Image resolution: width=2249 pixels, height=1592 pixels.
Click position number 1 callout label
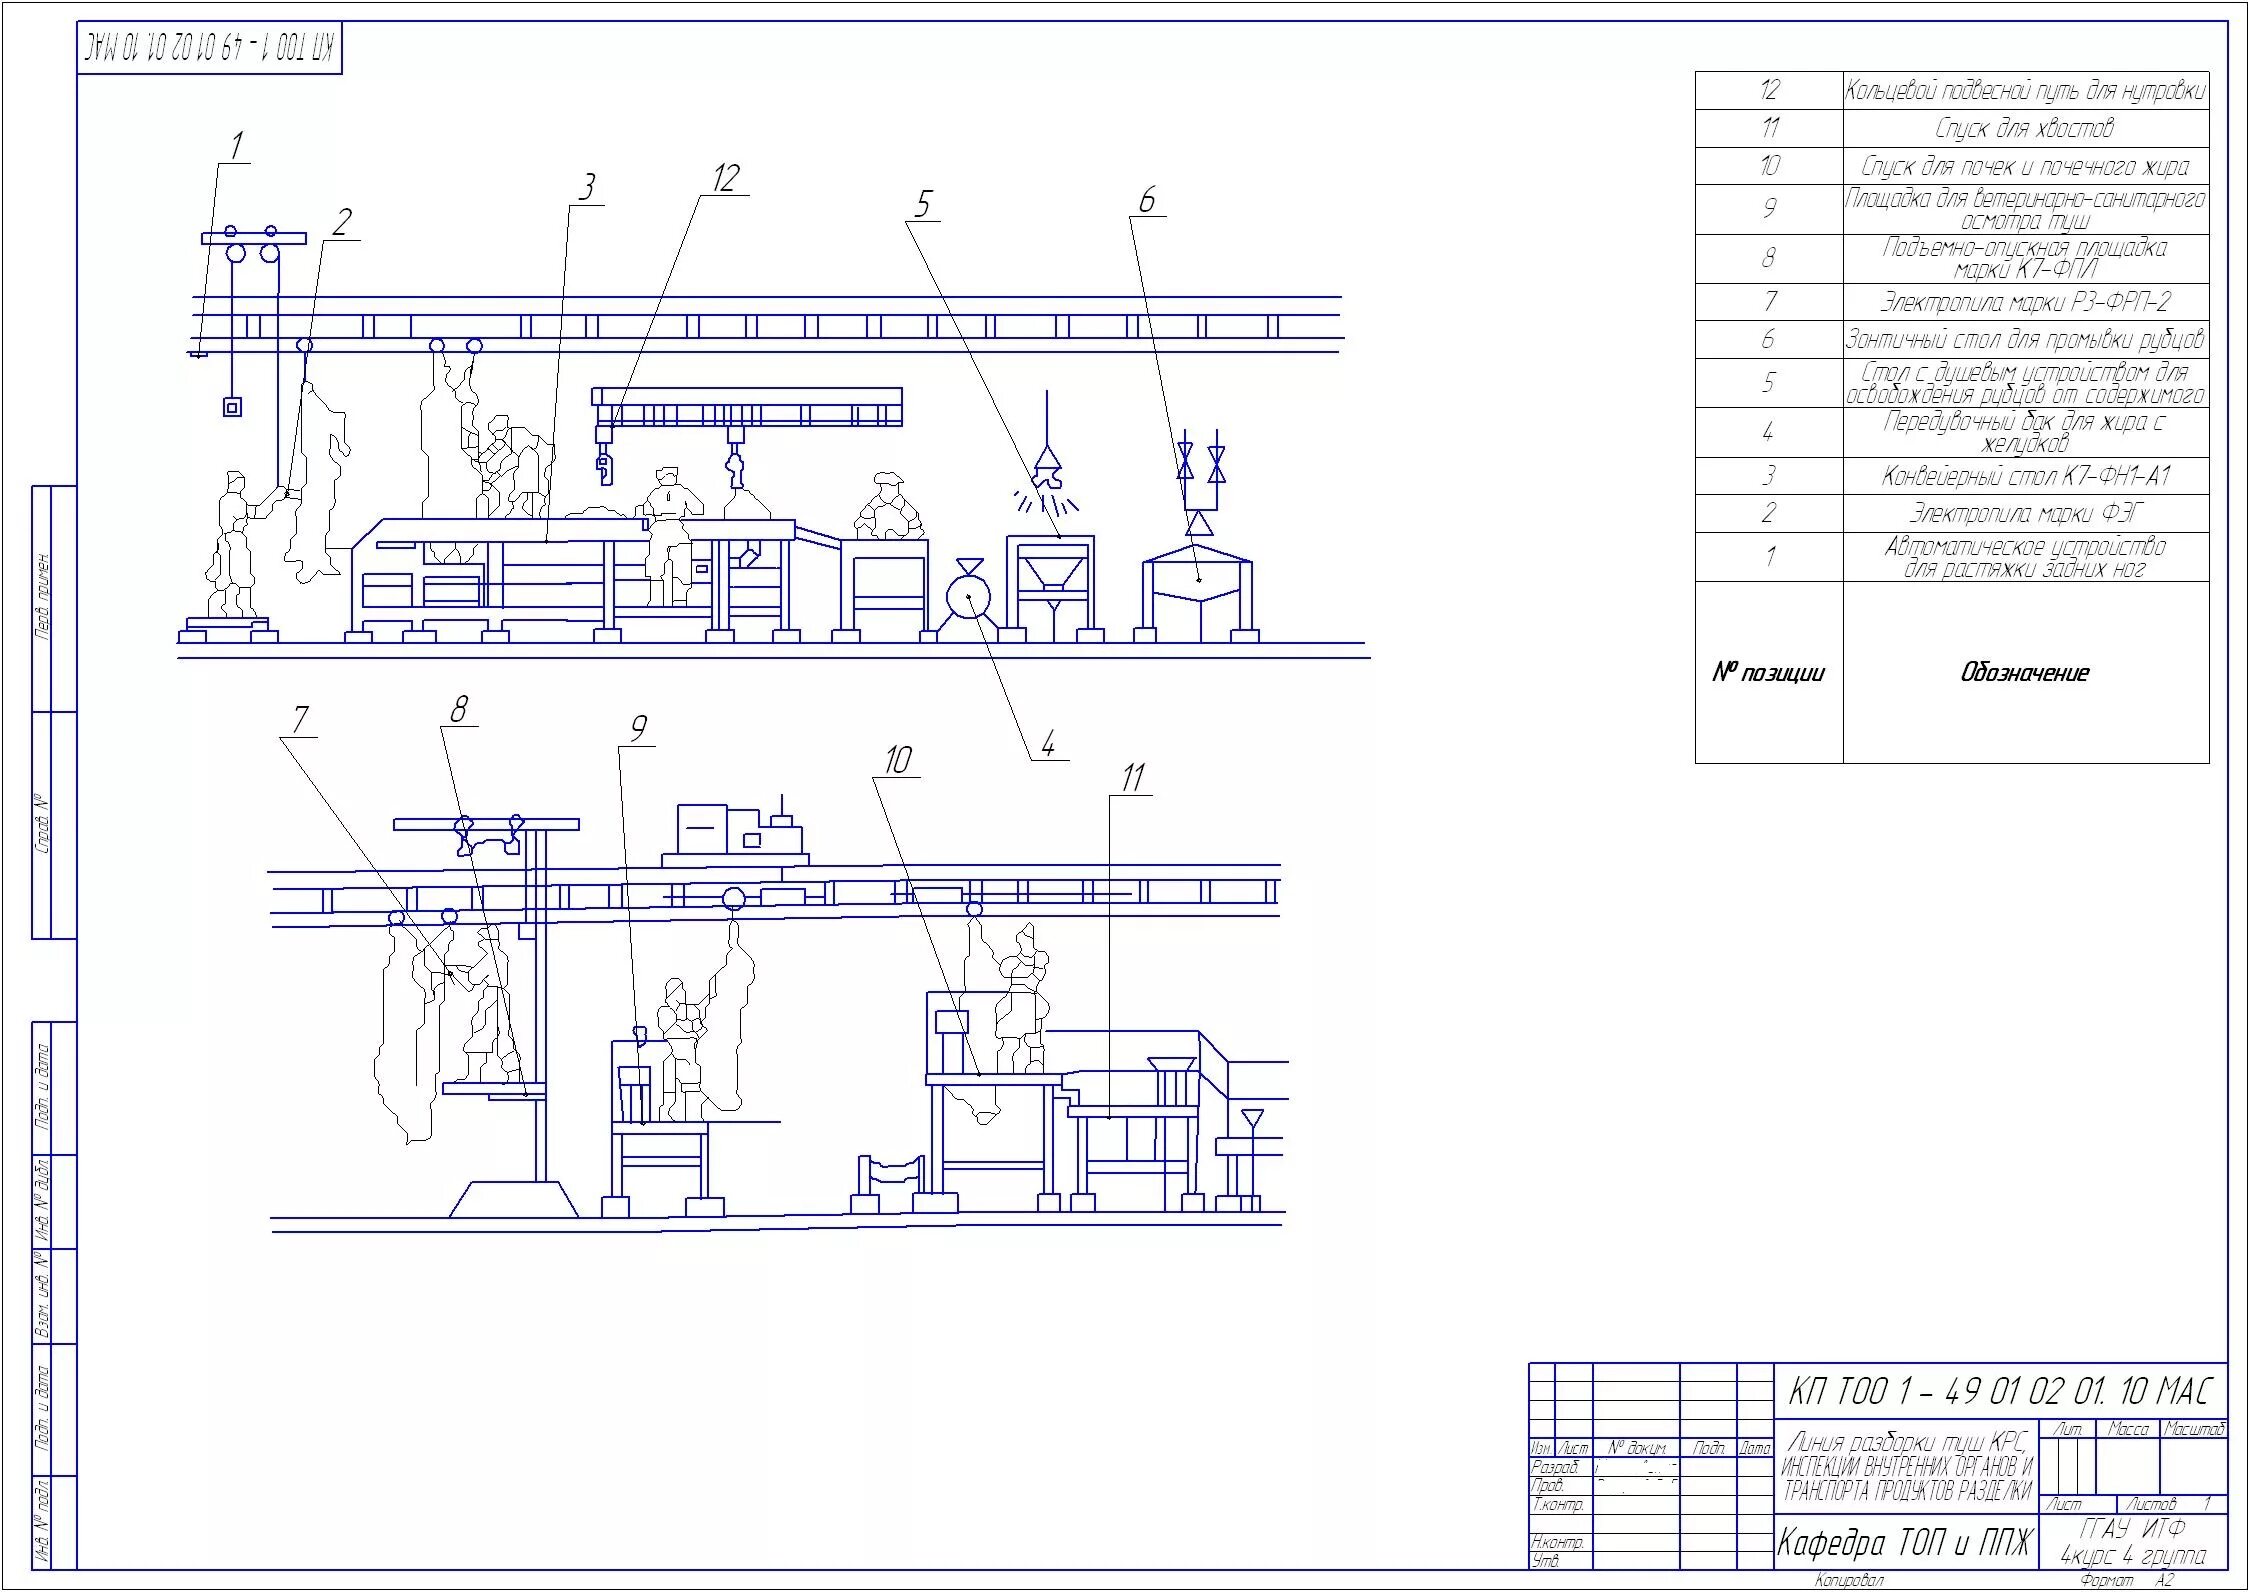(236, 146)
